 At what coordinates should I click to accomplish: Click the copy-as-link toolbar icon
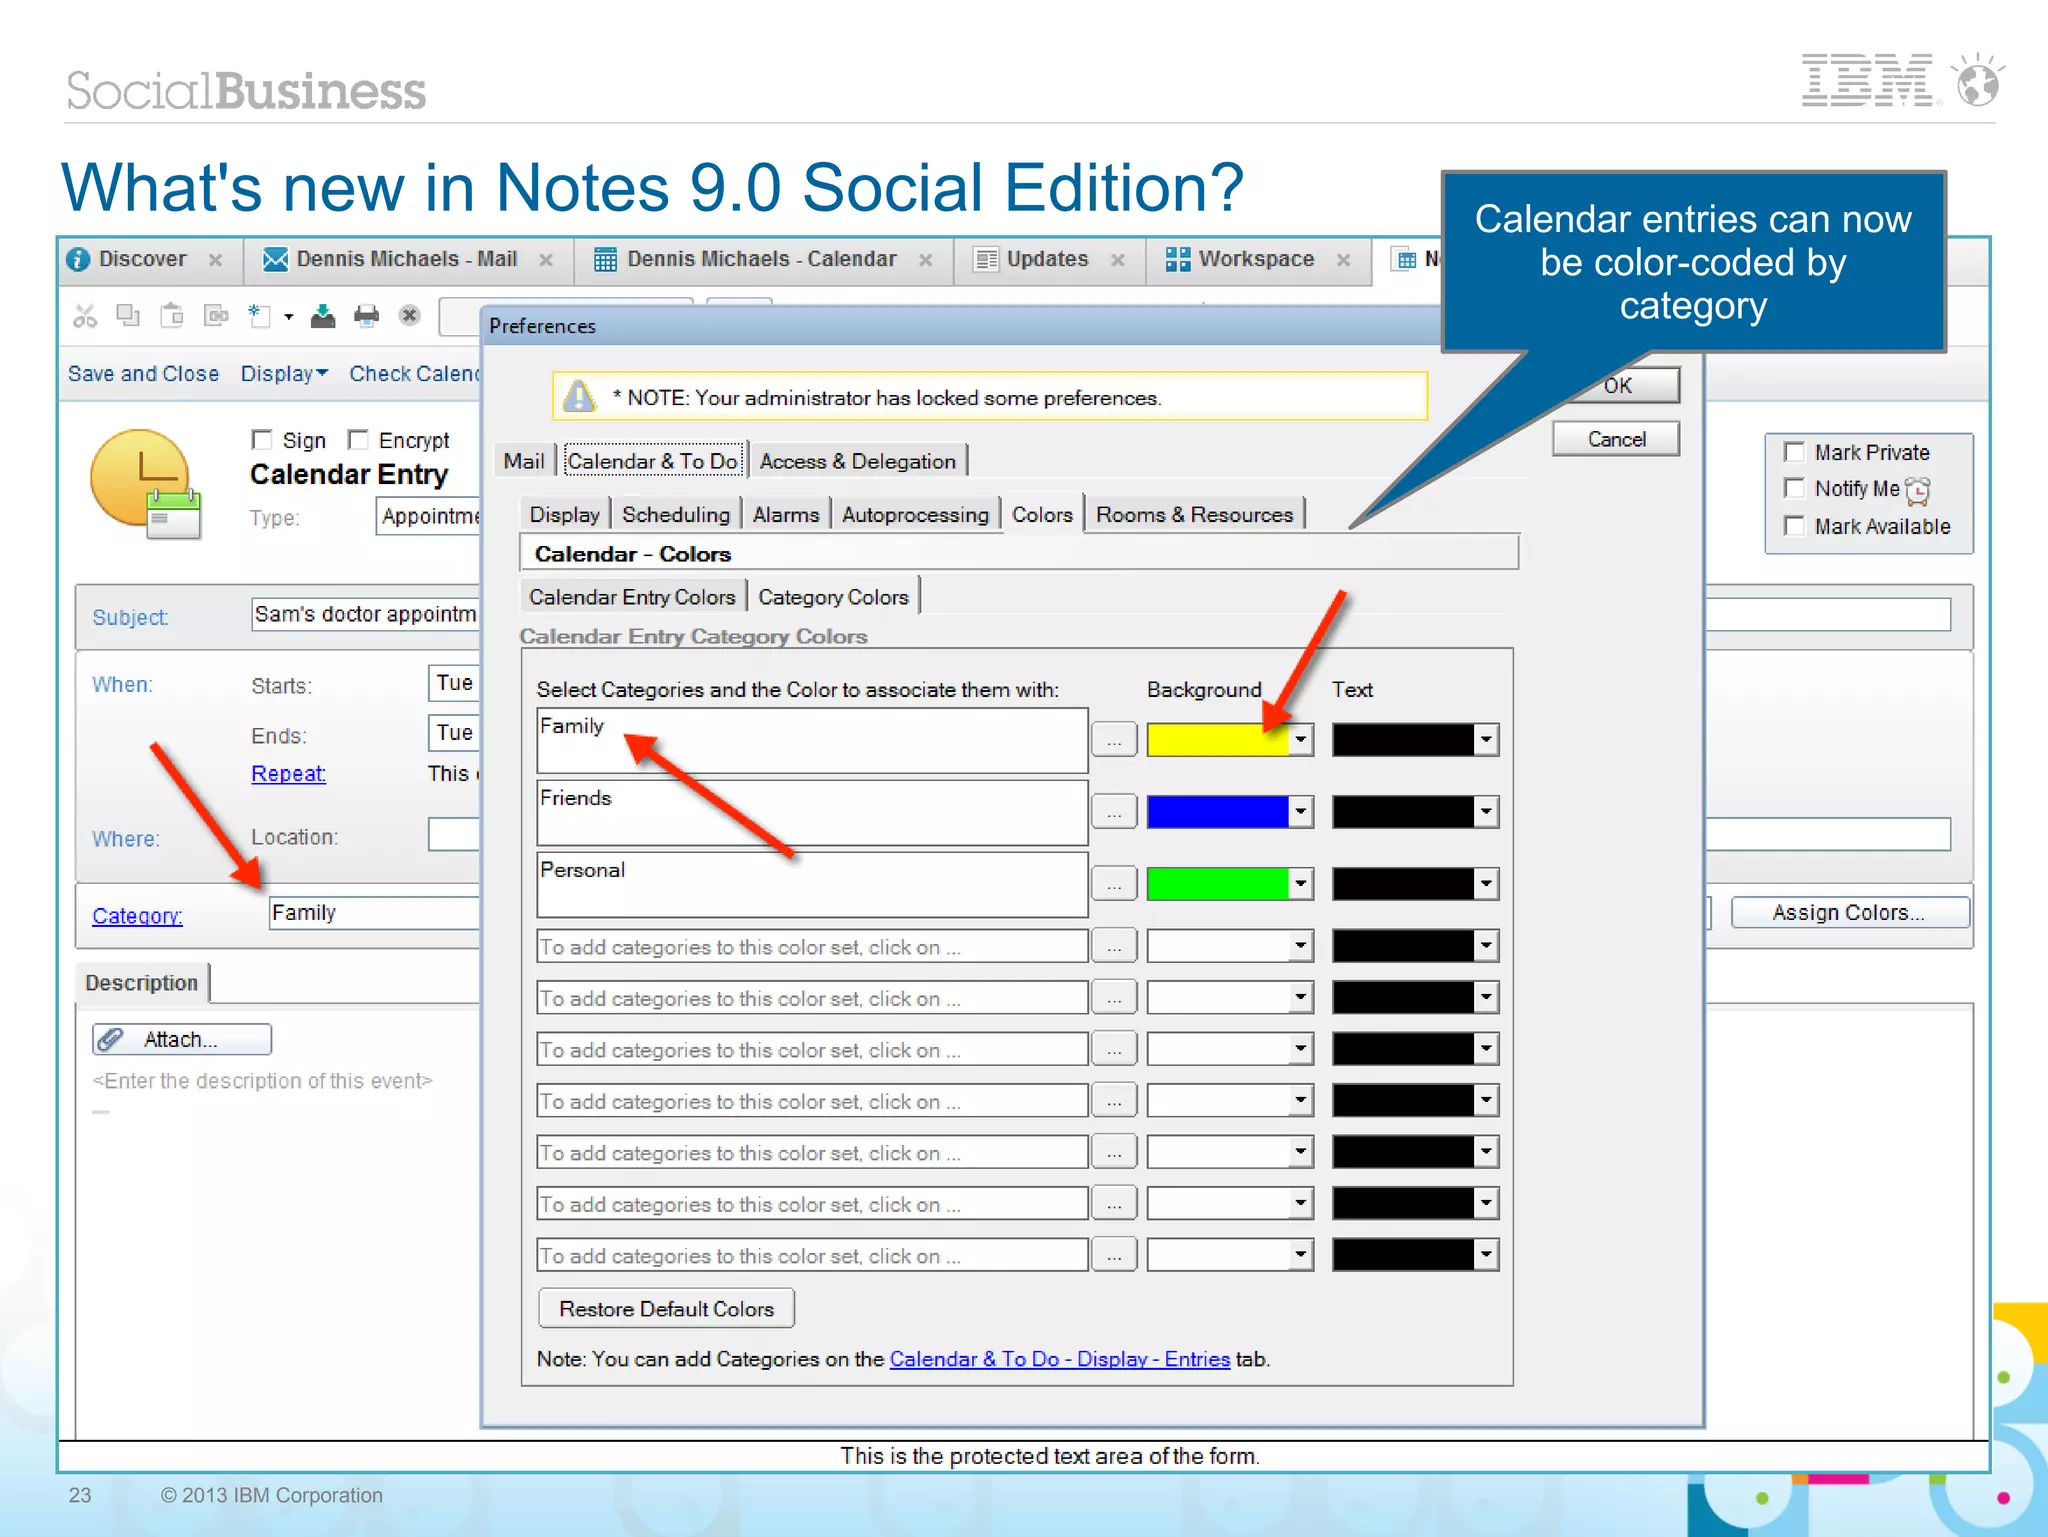[216, 316]
